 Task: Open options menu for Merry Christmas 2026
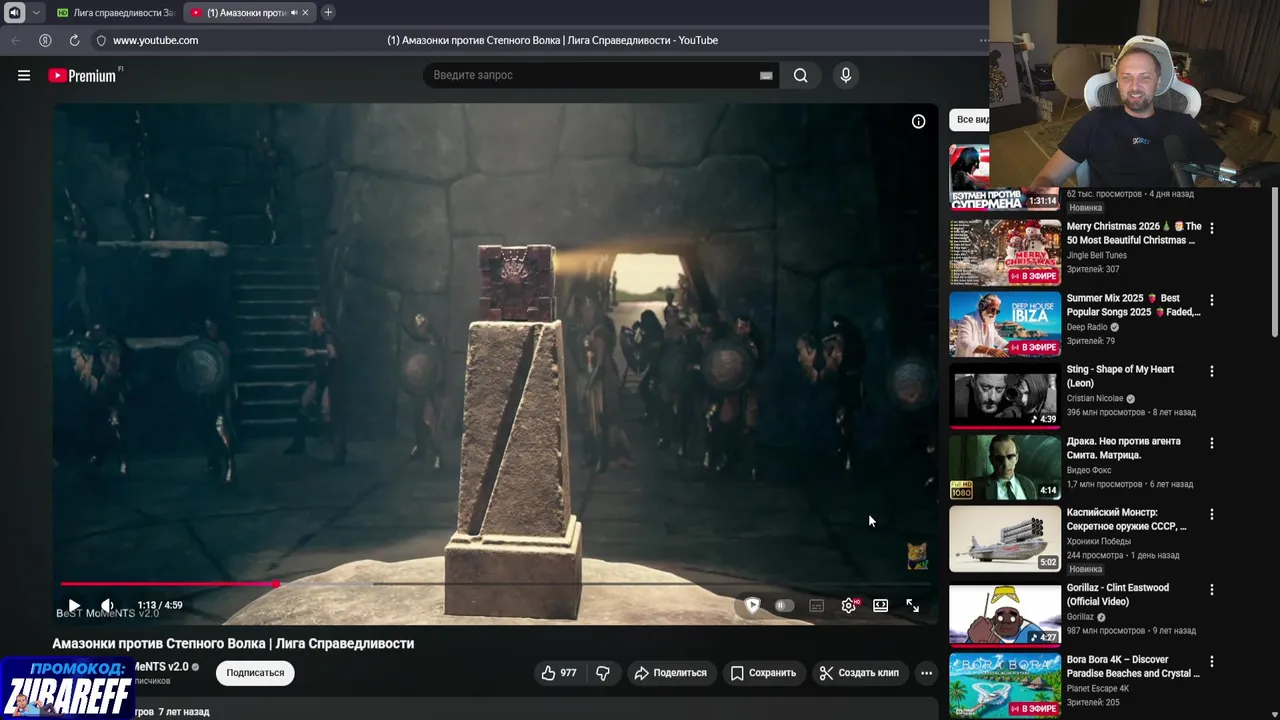tap(1211, 228)
